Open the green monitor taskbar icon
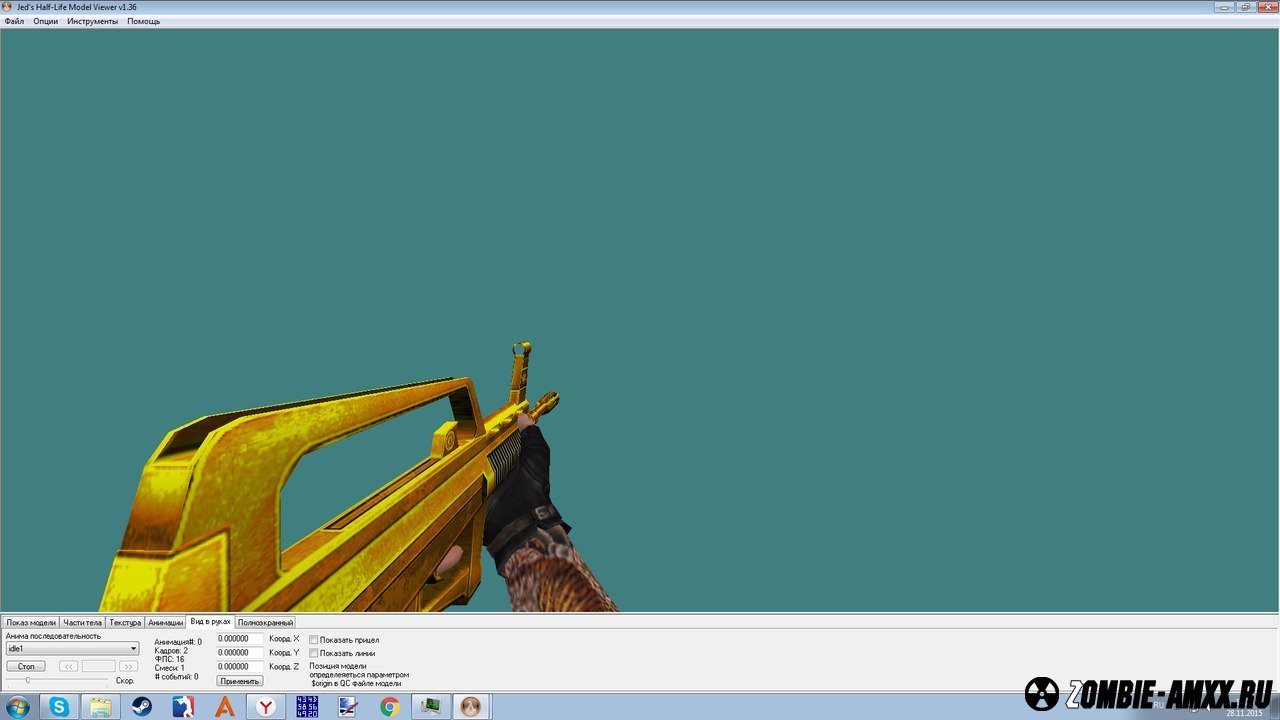 pos(431,707)
